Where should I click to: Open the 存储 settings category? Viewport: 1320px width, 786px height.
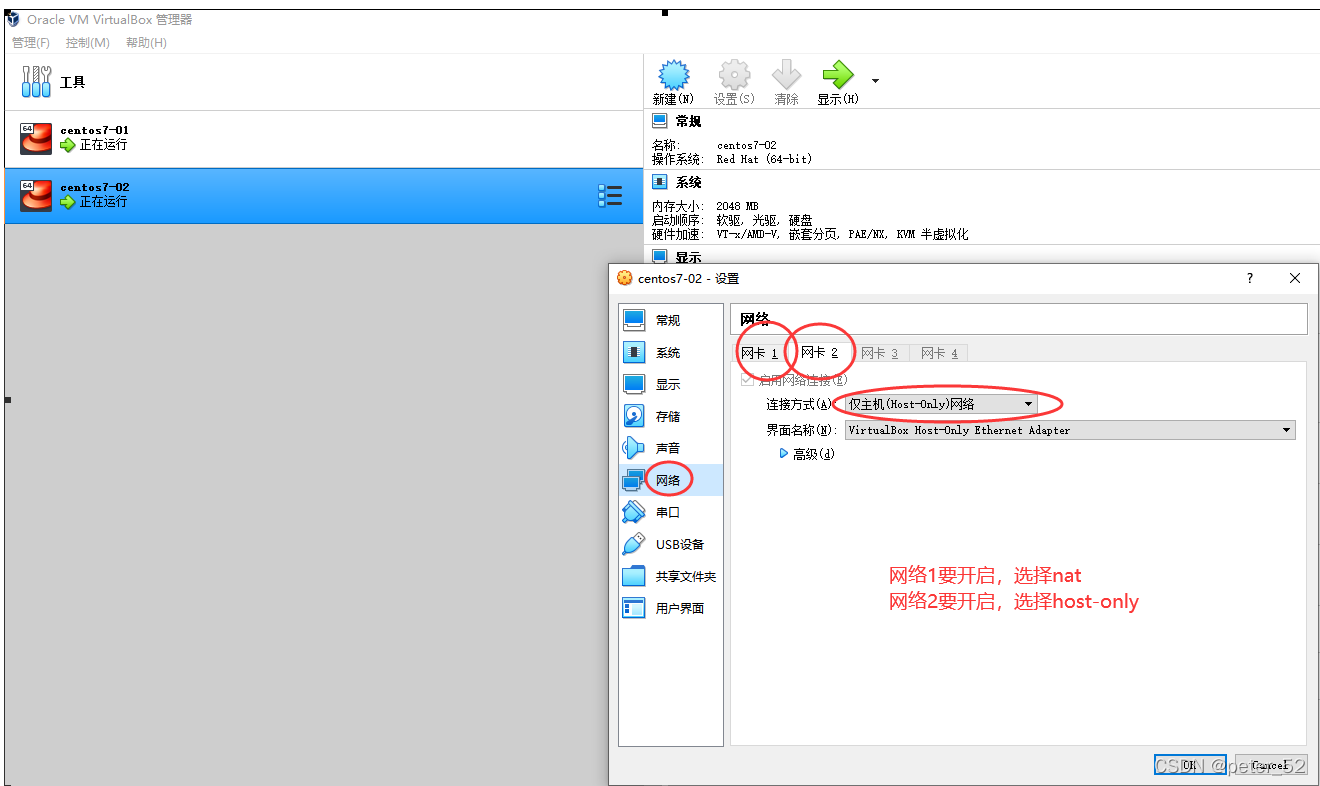click(670, 416)
